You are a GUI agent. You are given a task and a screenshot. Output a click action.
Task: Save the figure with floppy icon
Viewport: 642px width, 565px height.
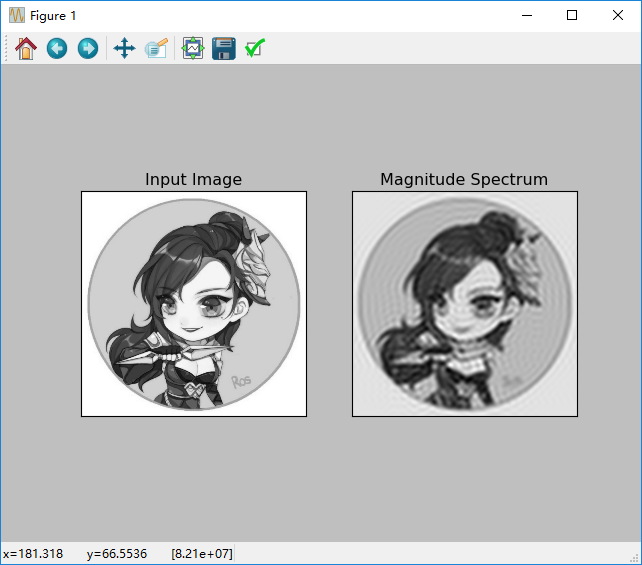tap(224, 48)
